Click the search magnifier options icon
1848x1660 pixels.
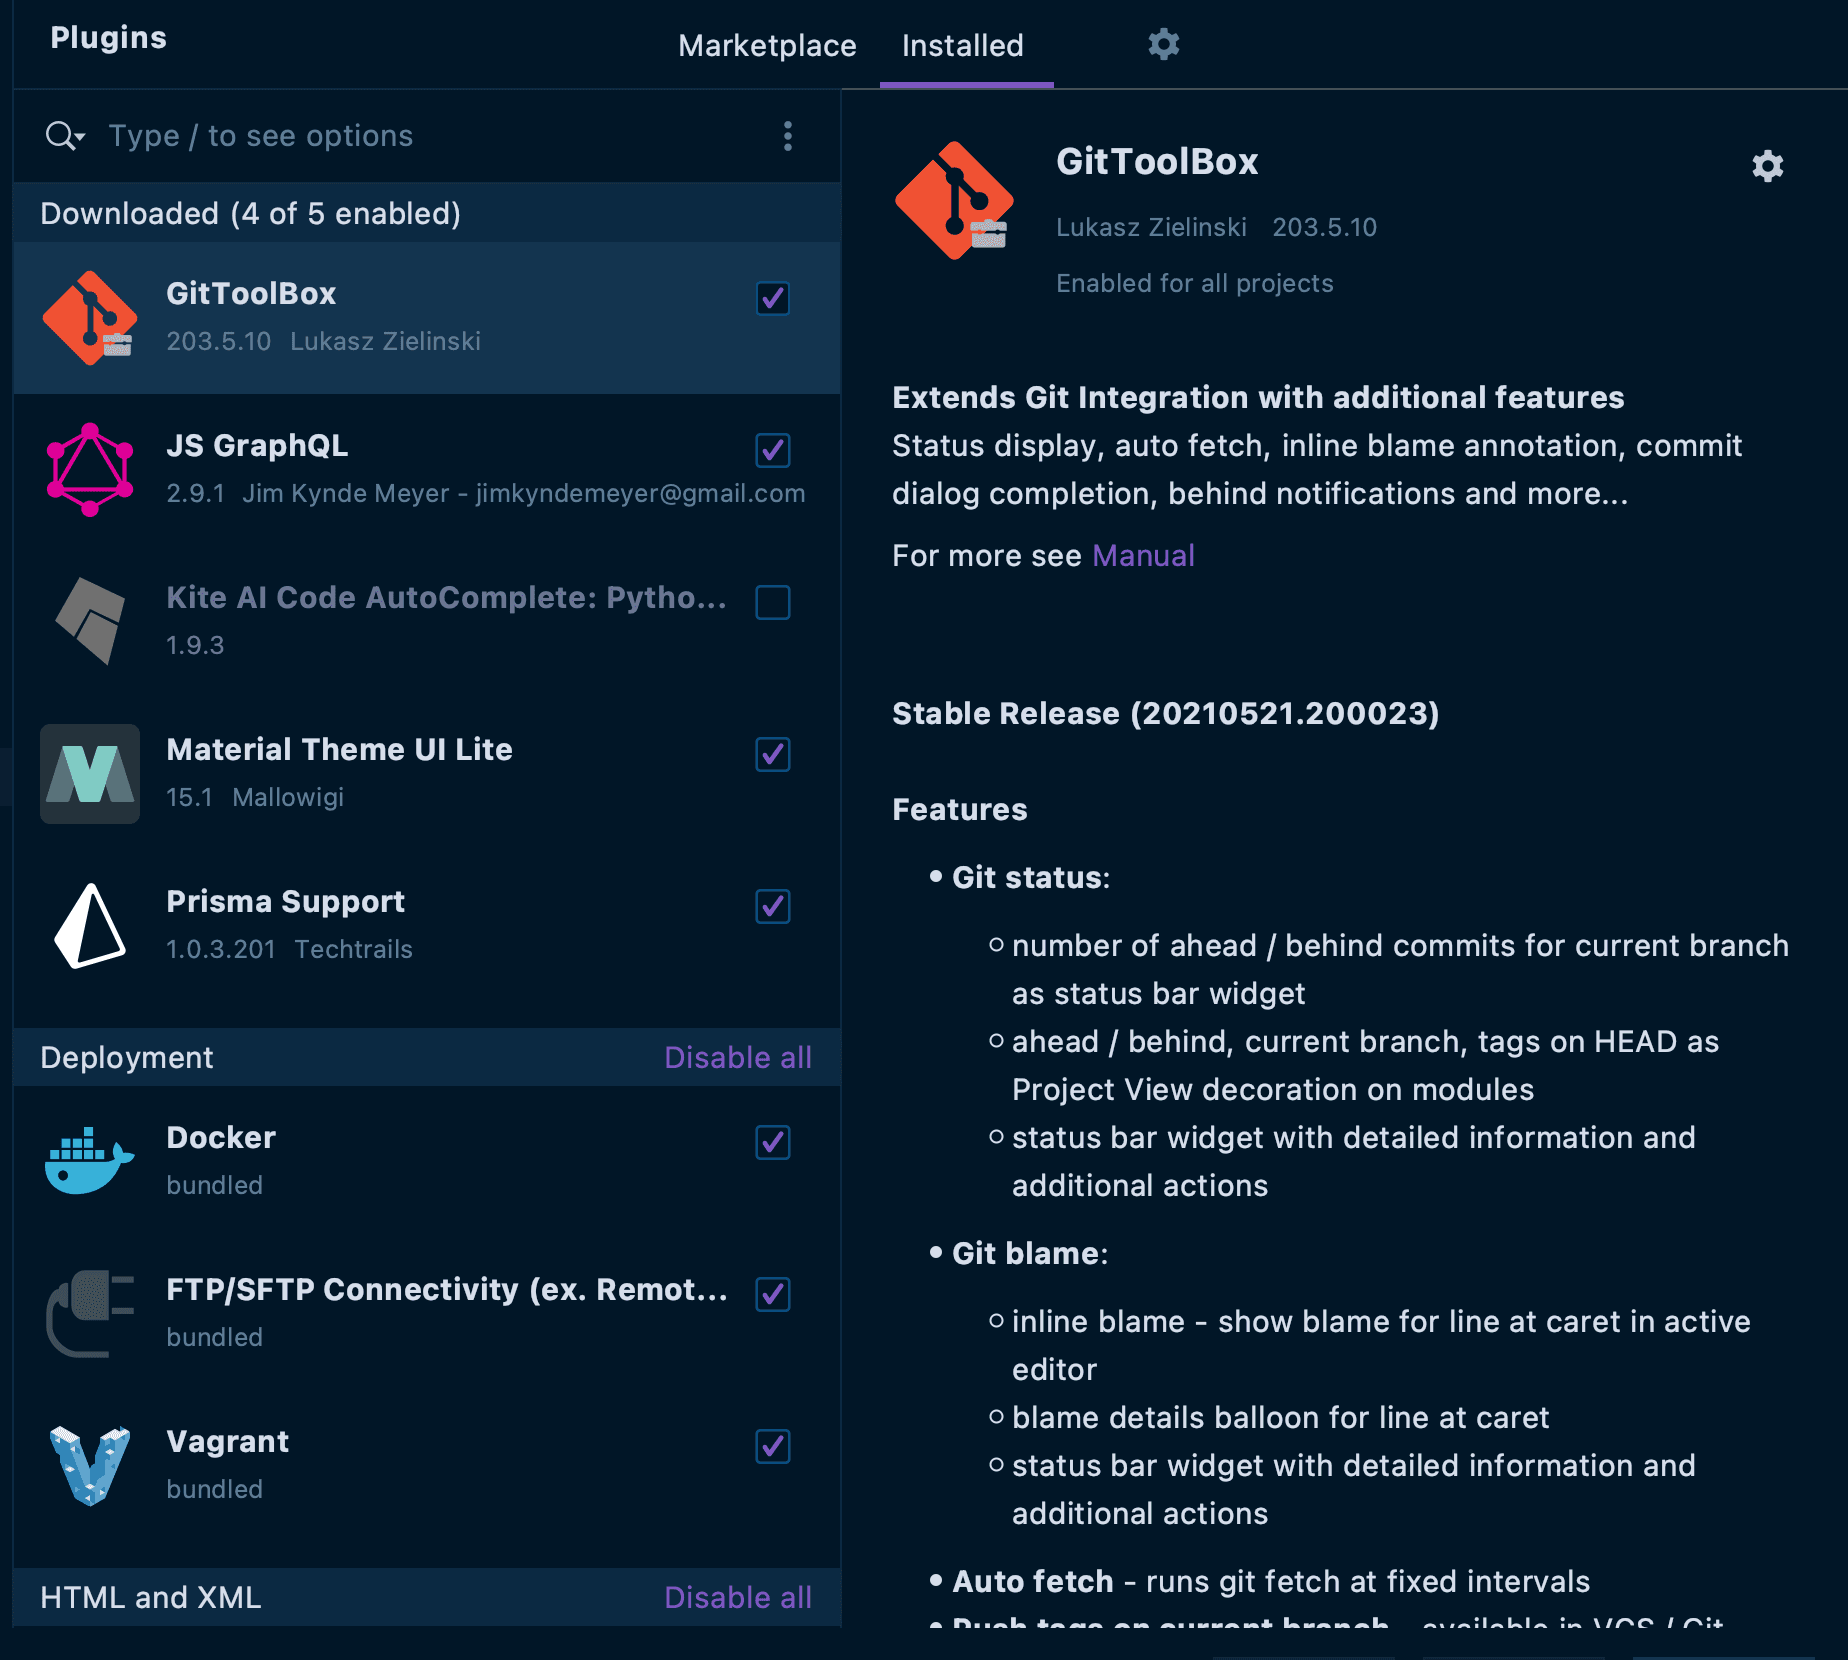(x=65, y=136)
